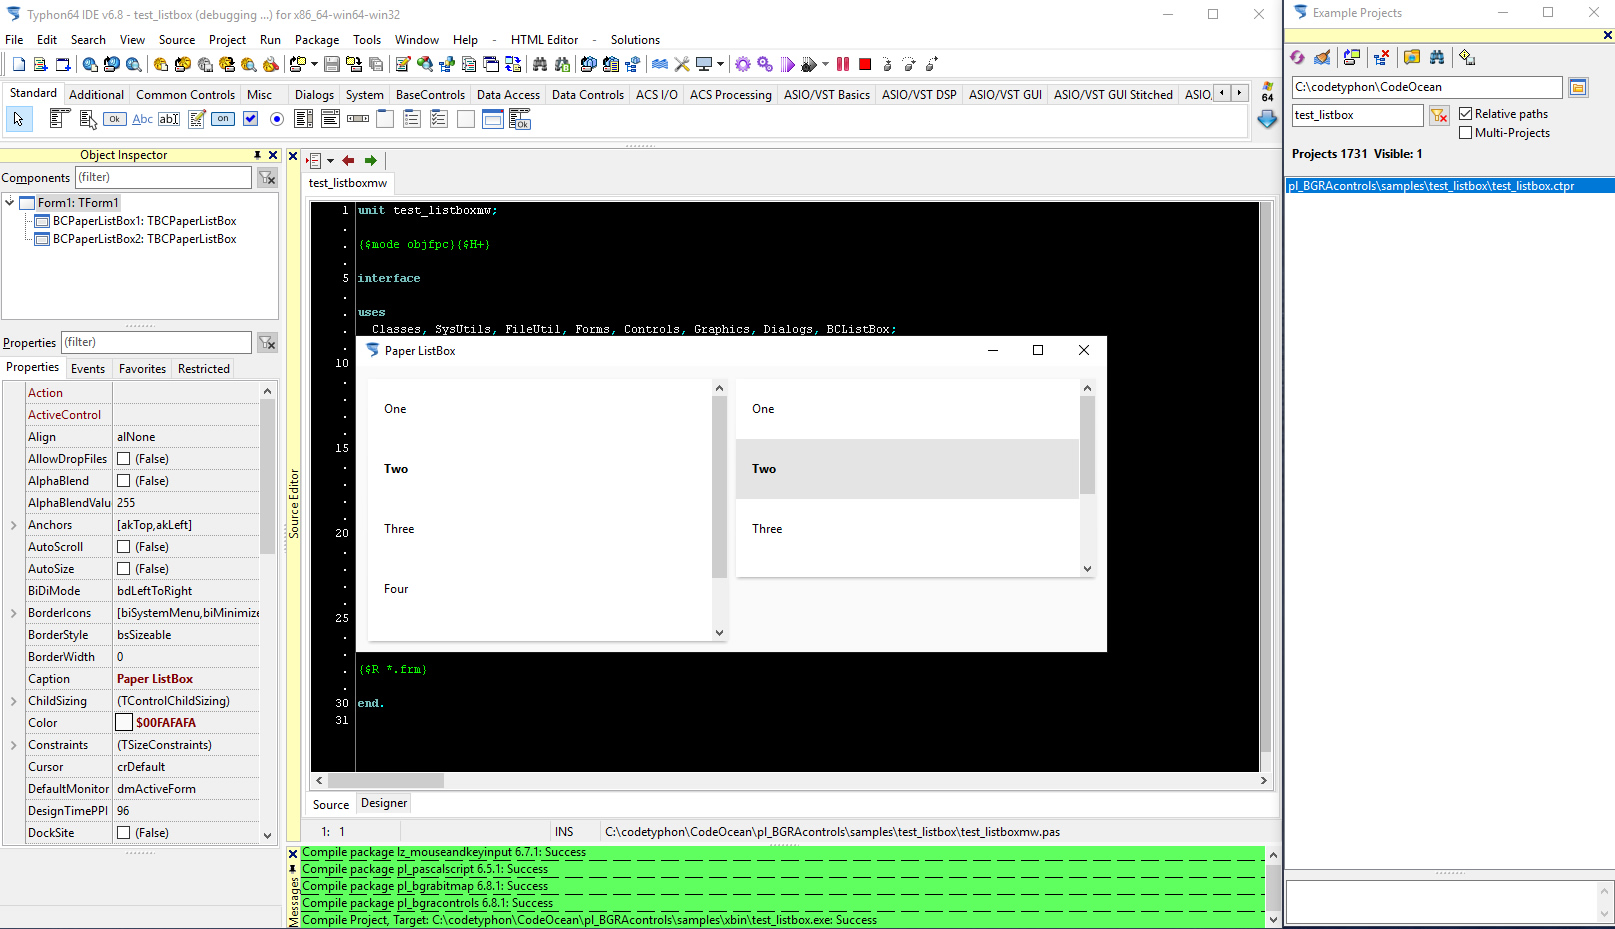Select the test_listbox.ctpr project entry
This screenshot has width=1615, height=929.
click(1449, 186)
